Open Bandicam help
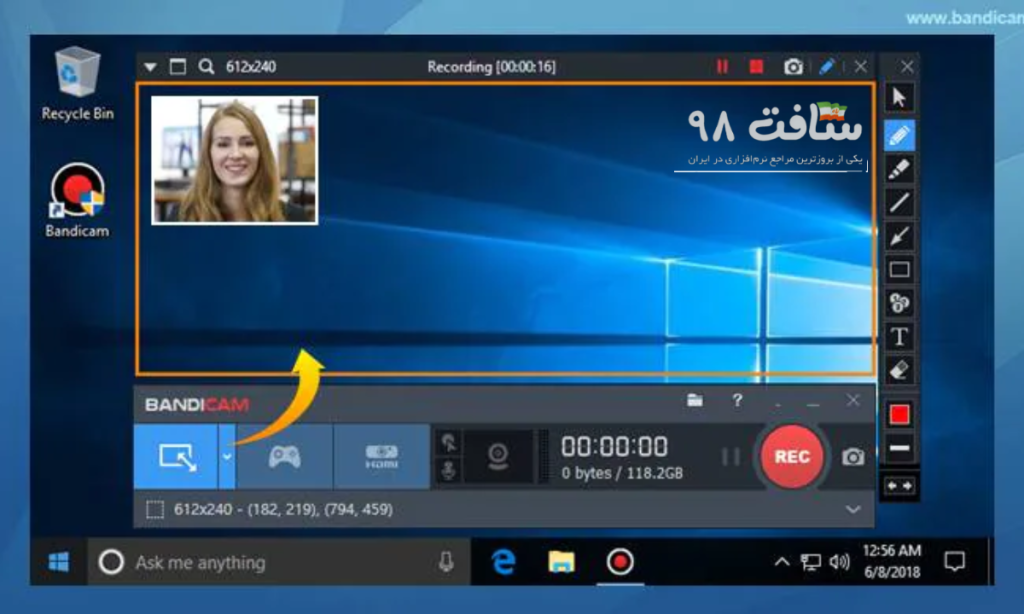This screenshot has height=614, width=1024. click(738, 400)
